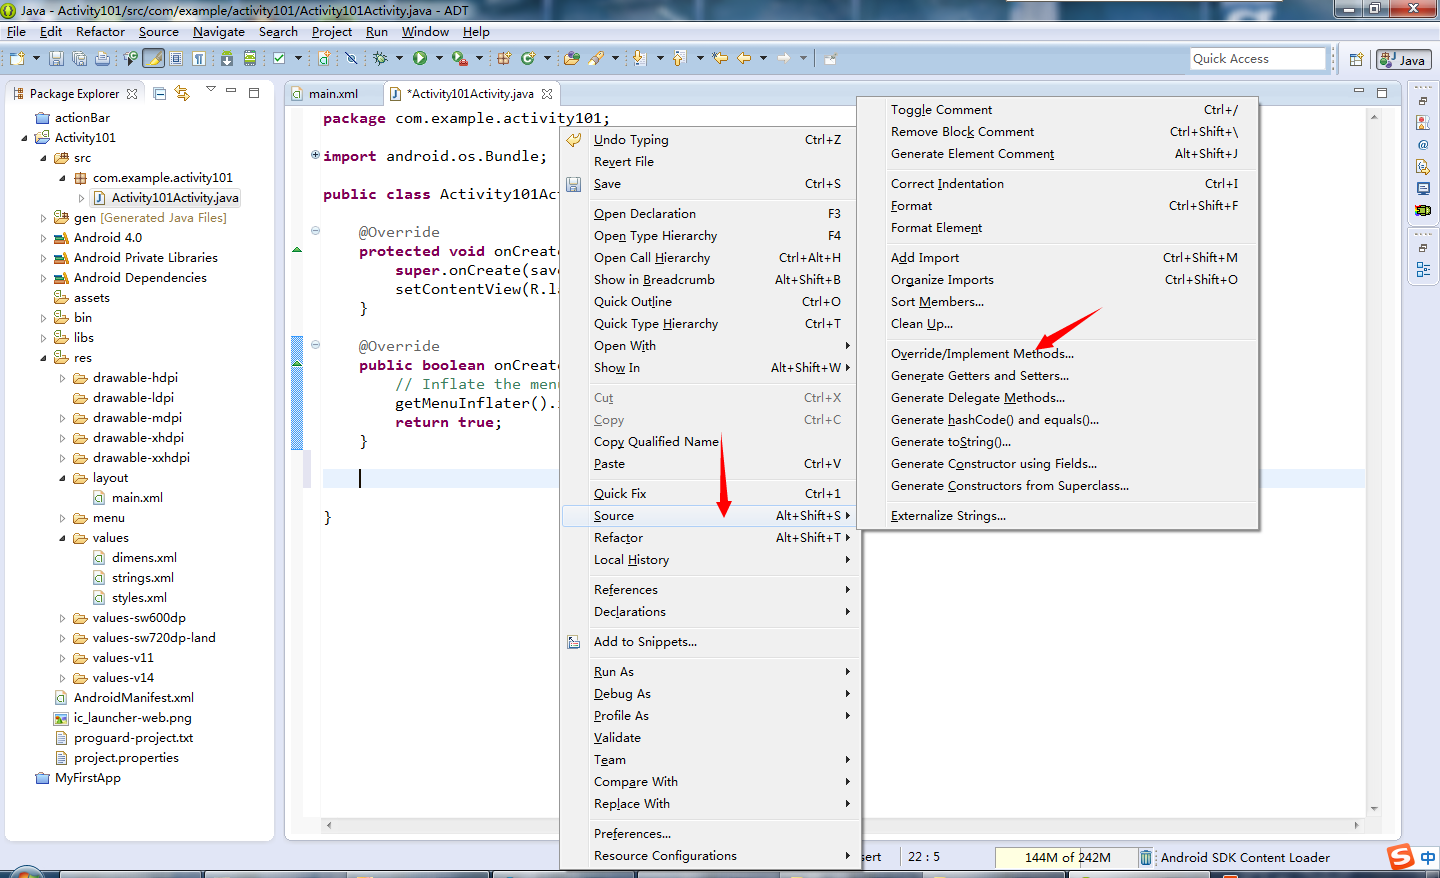The height and width of the screenshot is (878, 1440).
Task: Click the Next Annotation toolbar icon
Action: (640, 59)
